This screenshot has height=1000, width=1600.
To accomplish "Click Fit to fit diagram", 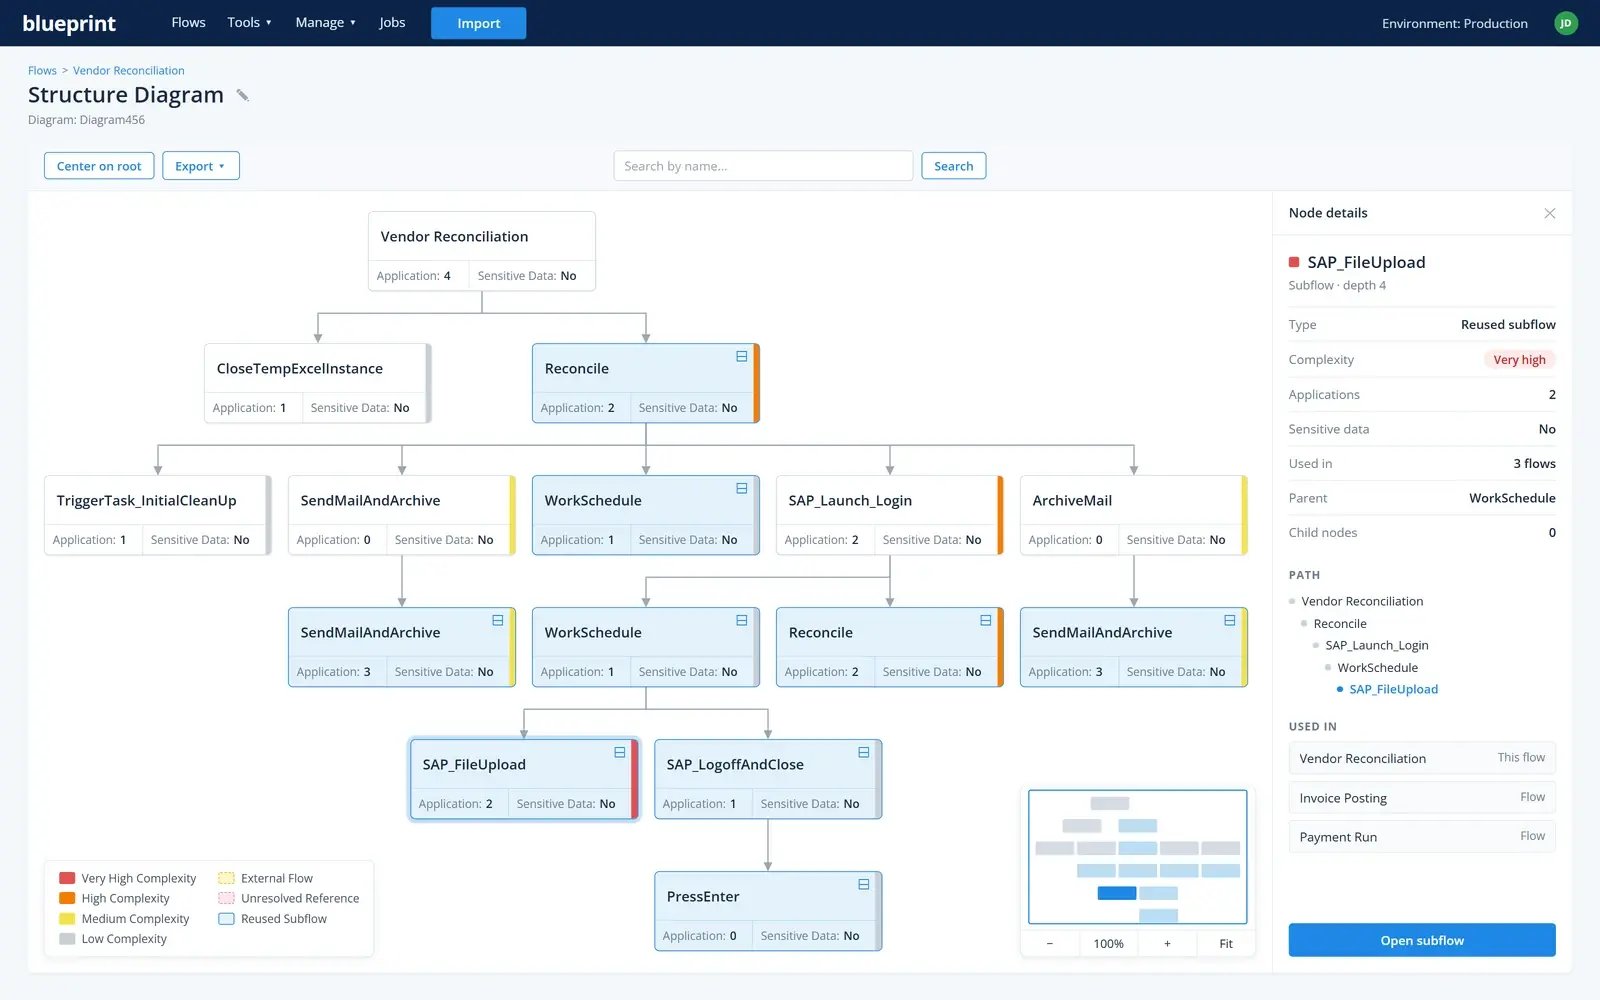I will tap(1226, 944).
